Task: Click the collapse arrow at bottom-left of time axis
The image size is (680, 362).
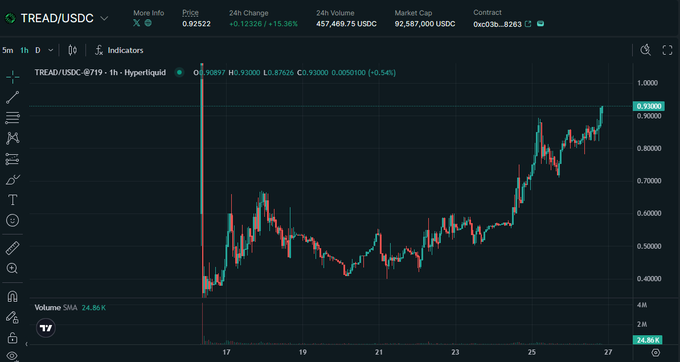Action: click(x=26, y=344)
